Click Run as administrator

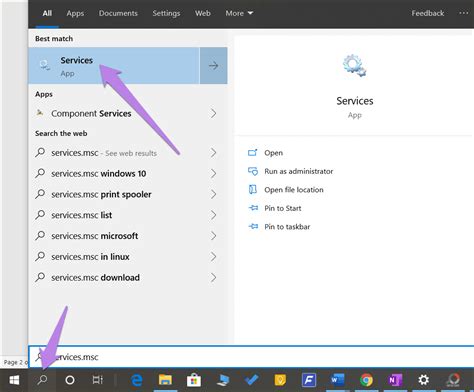tap(298, 171)
